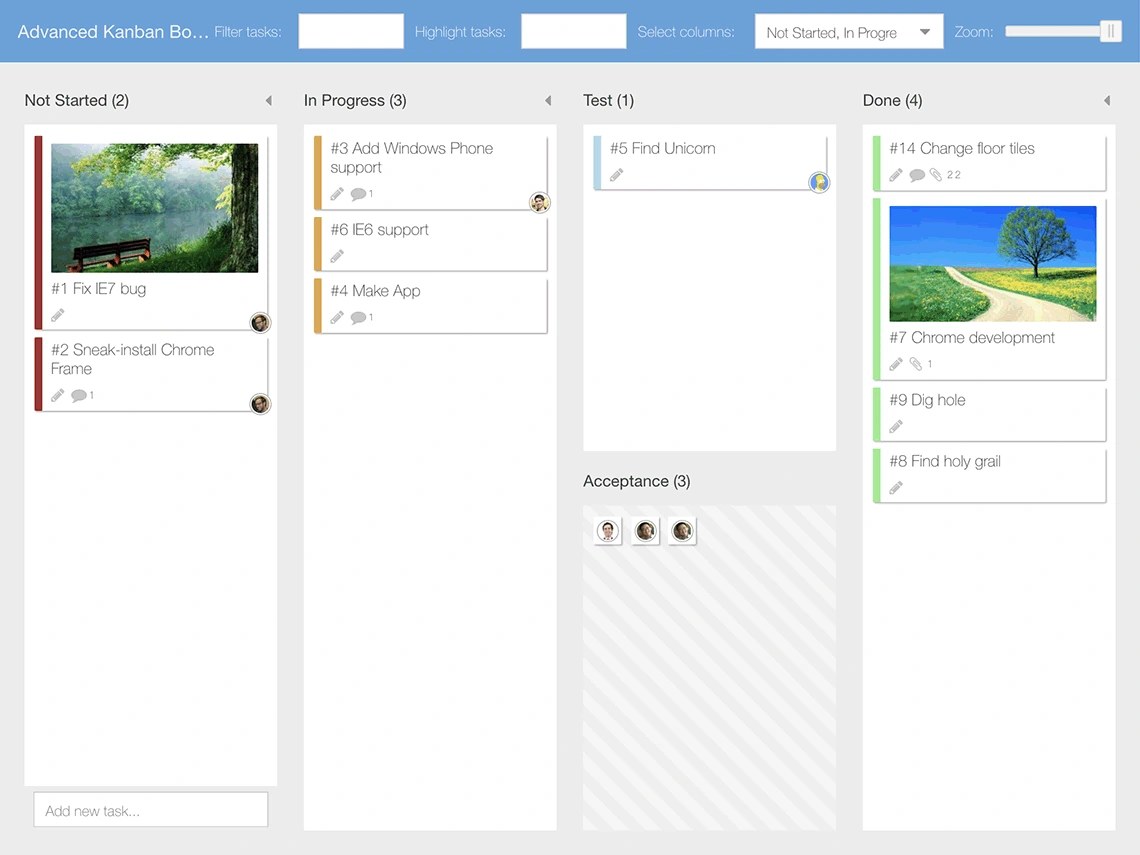Select card title #8 Find holy grail
Screen dimensions: 1140x855
coord(944,462)
